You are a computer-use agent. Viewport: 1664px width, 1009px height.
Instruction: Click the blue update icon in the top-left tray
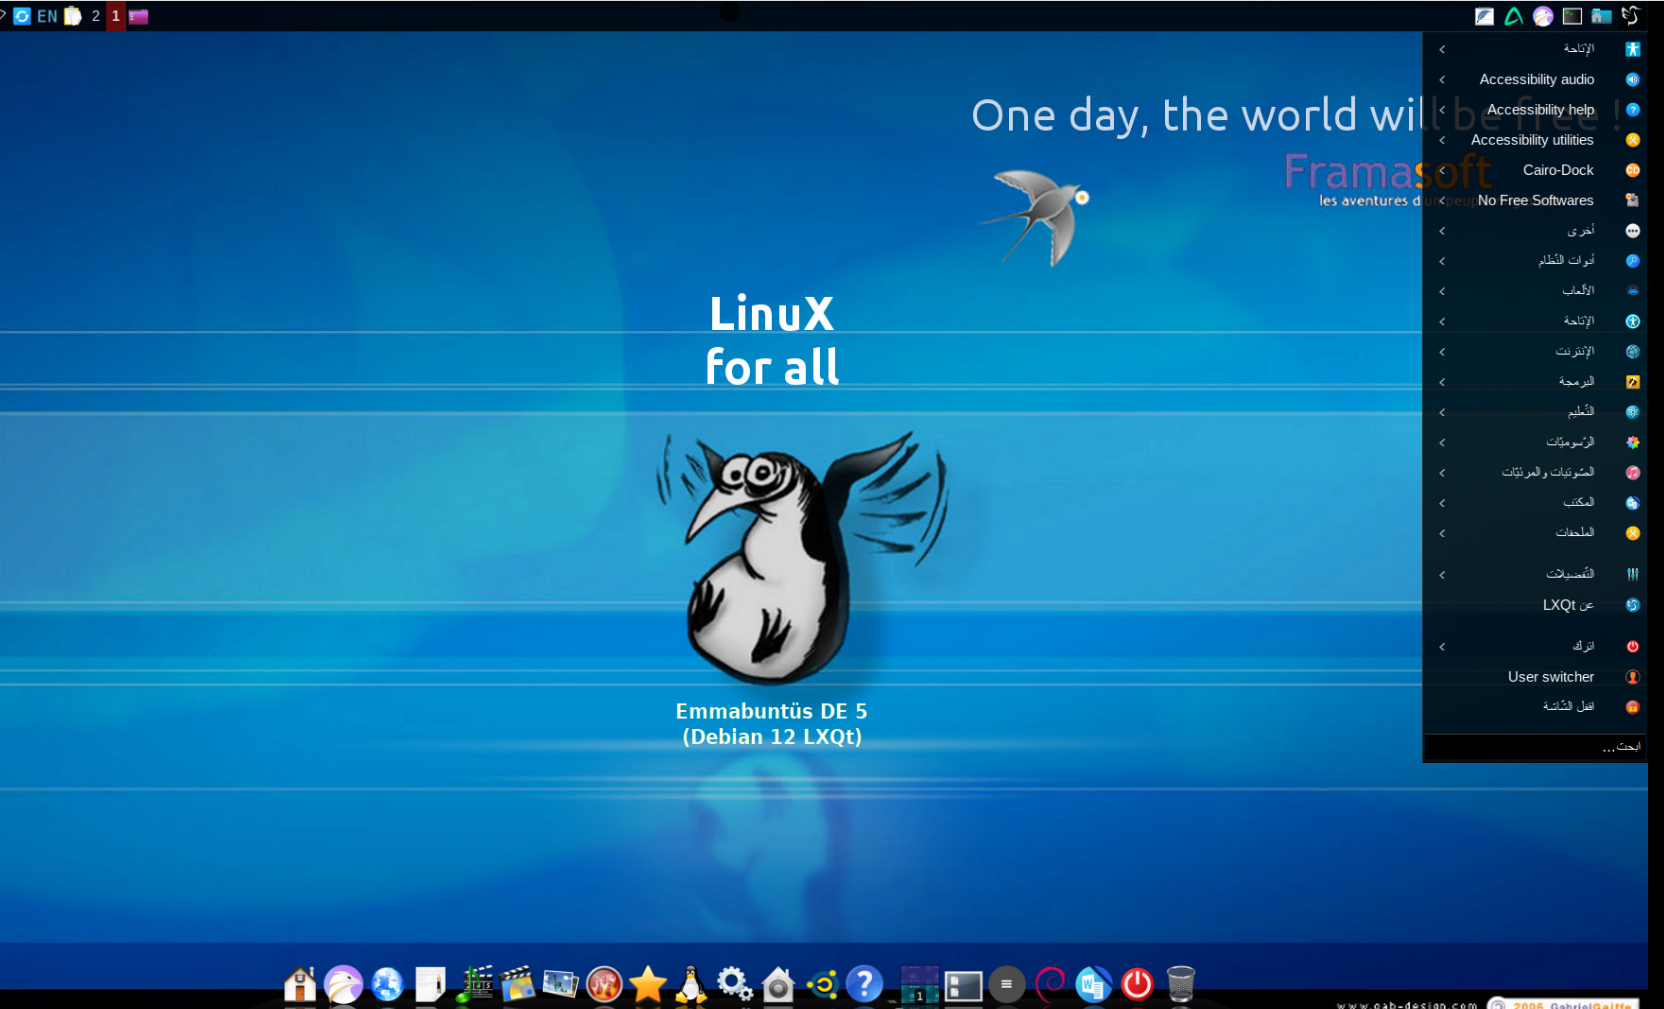coord(24,16)
